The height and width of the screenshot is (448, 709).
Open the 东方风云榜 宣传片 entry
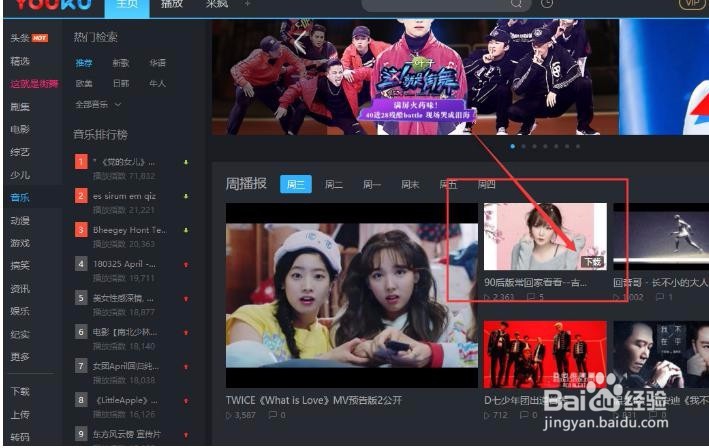[x=127, y=434]
